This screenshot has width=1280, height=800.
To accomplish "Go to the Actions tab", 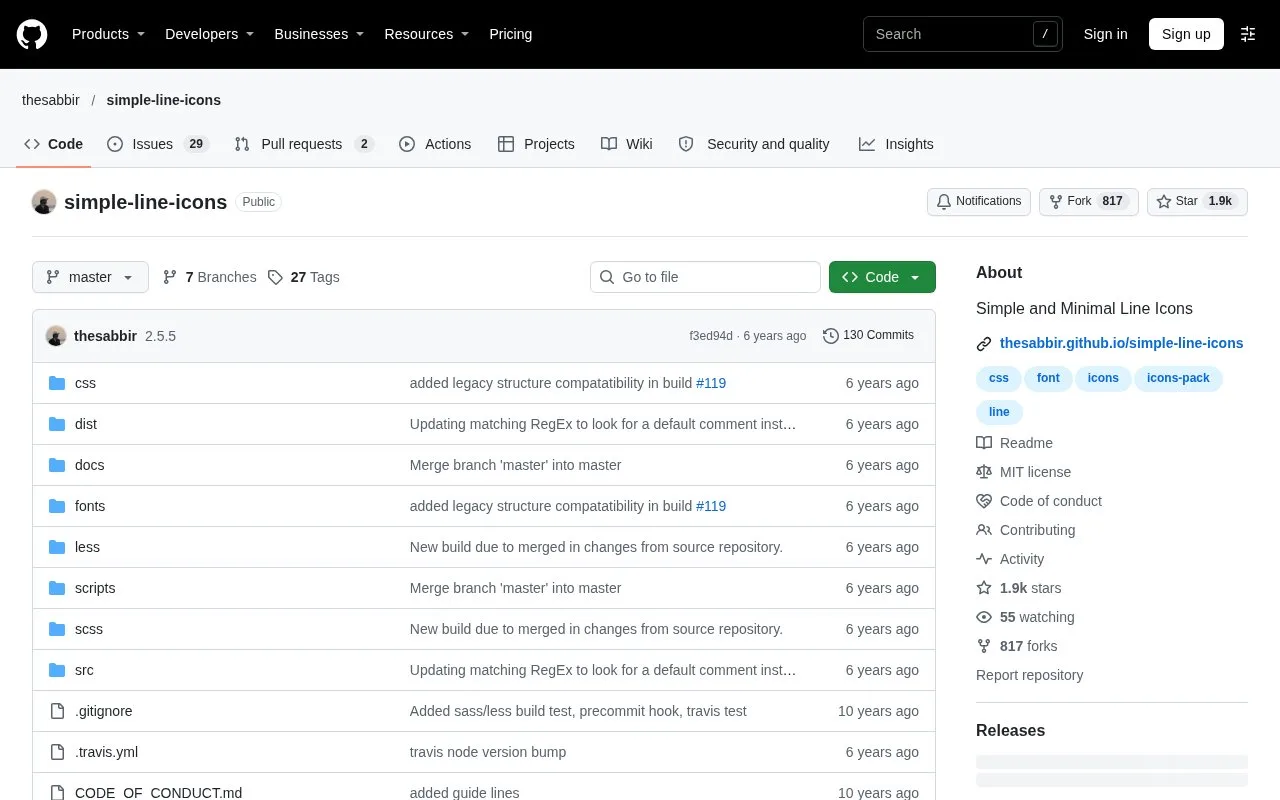I will click(435, 144).
